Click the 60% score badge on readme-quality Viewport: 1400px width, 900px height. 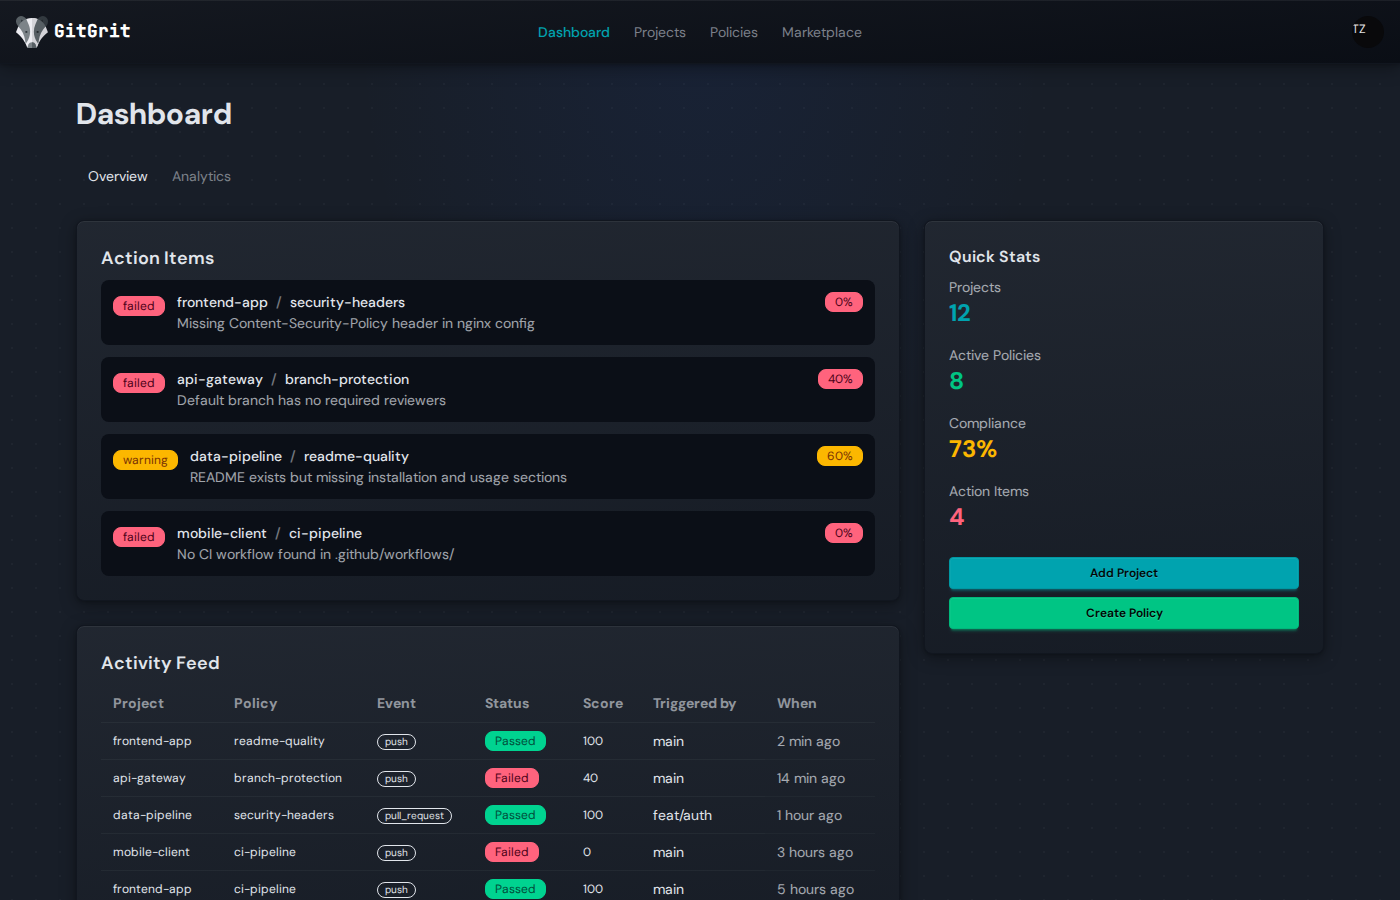point(840,456)
